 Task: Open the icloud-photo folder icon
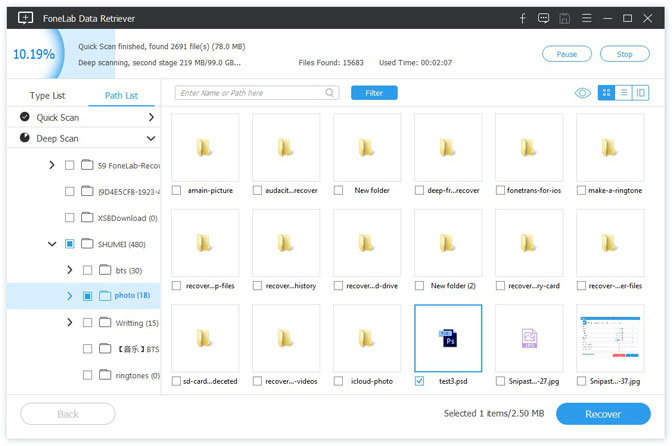[x=367, y=338]
